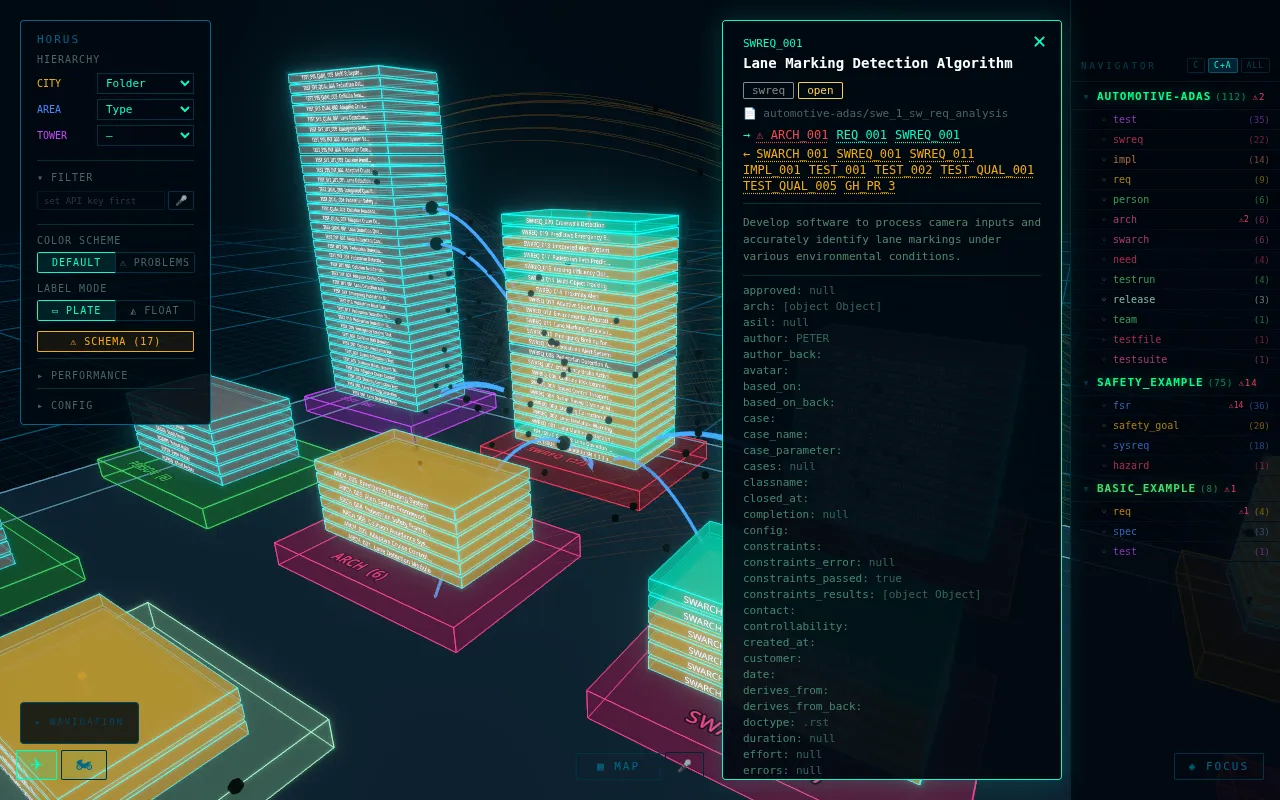This screenshot has width=1280, height=800.
Task: Set color scheme to PROBLEMS
Action: pyautogui.click(x=155, y=263)
